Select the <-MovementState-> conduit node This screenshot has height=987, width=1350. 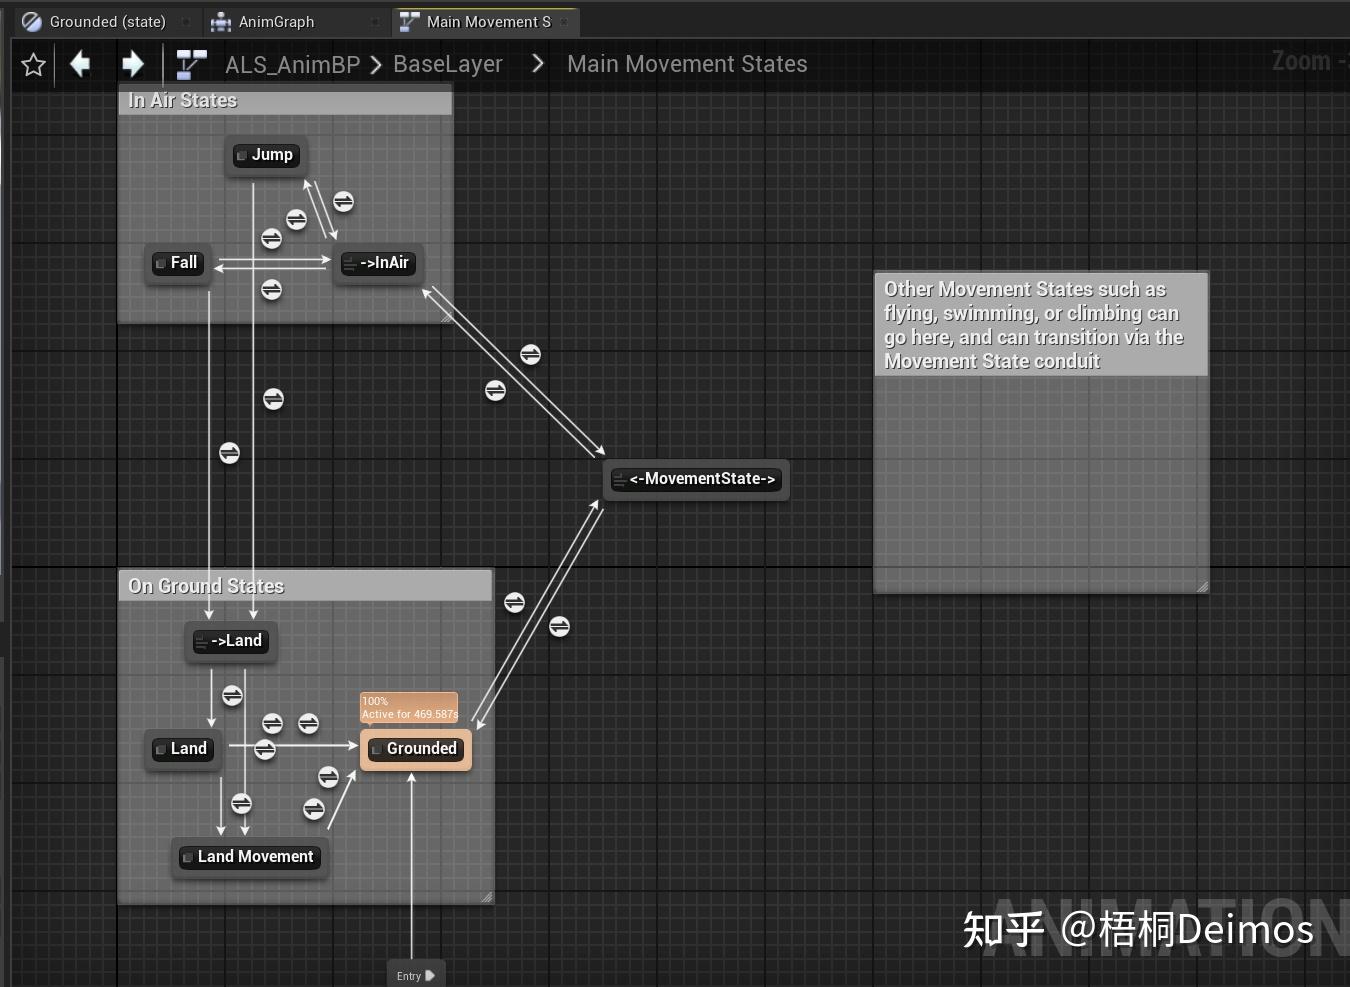click(696, 479)
